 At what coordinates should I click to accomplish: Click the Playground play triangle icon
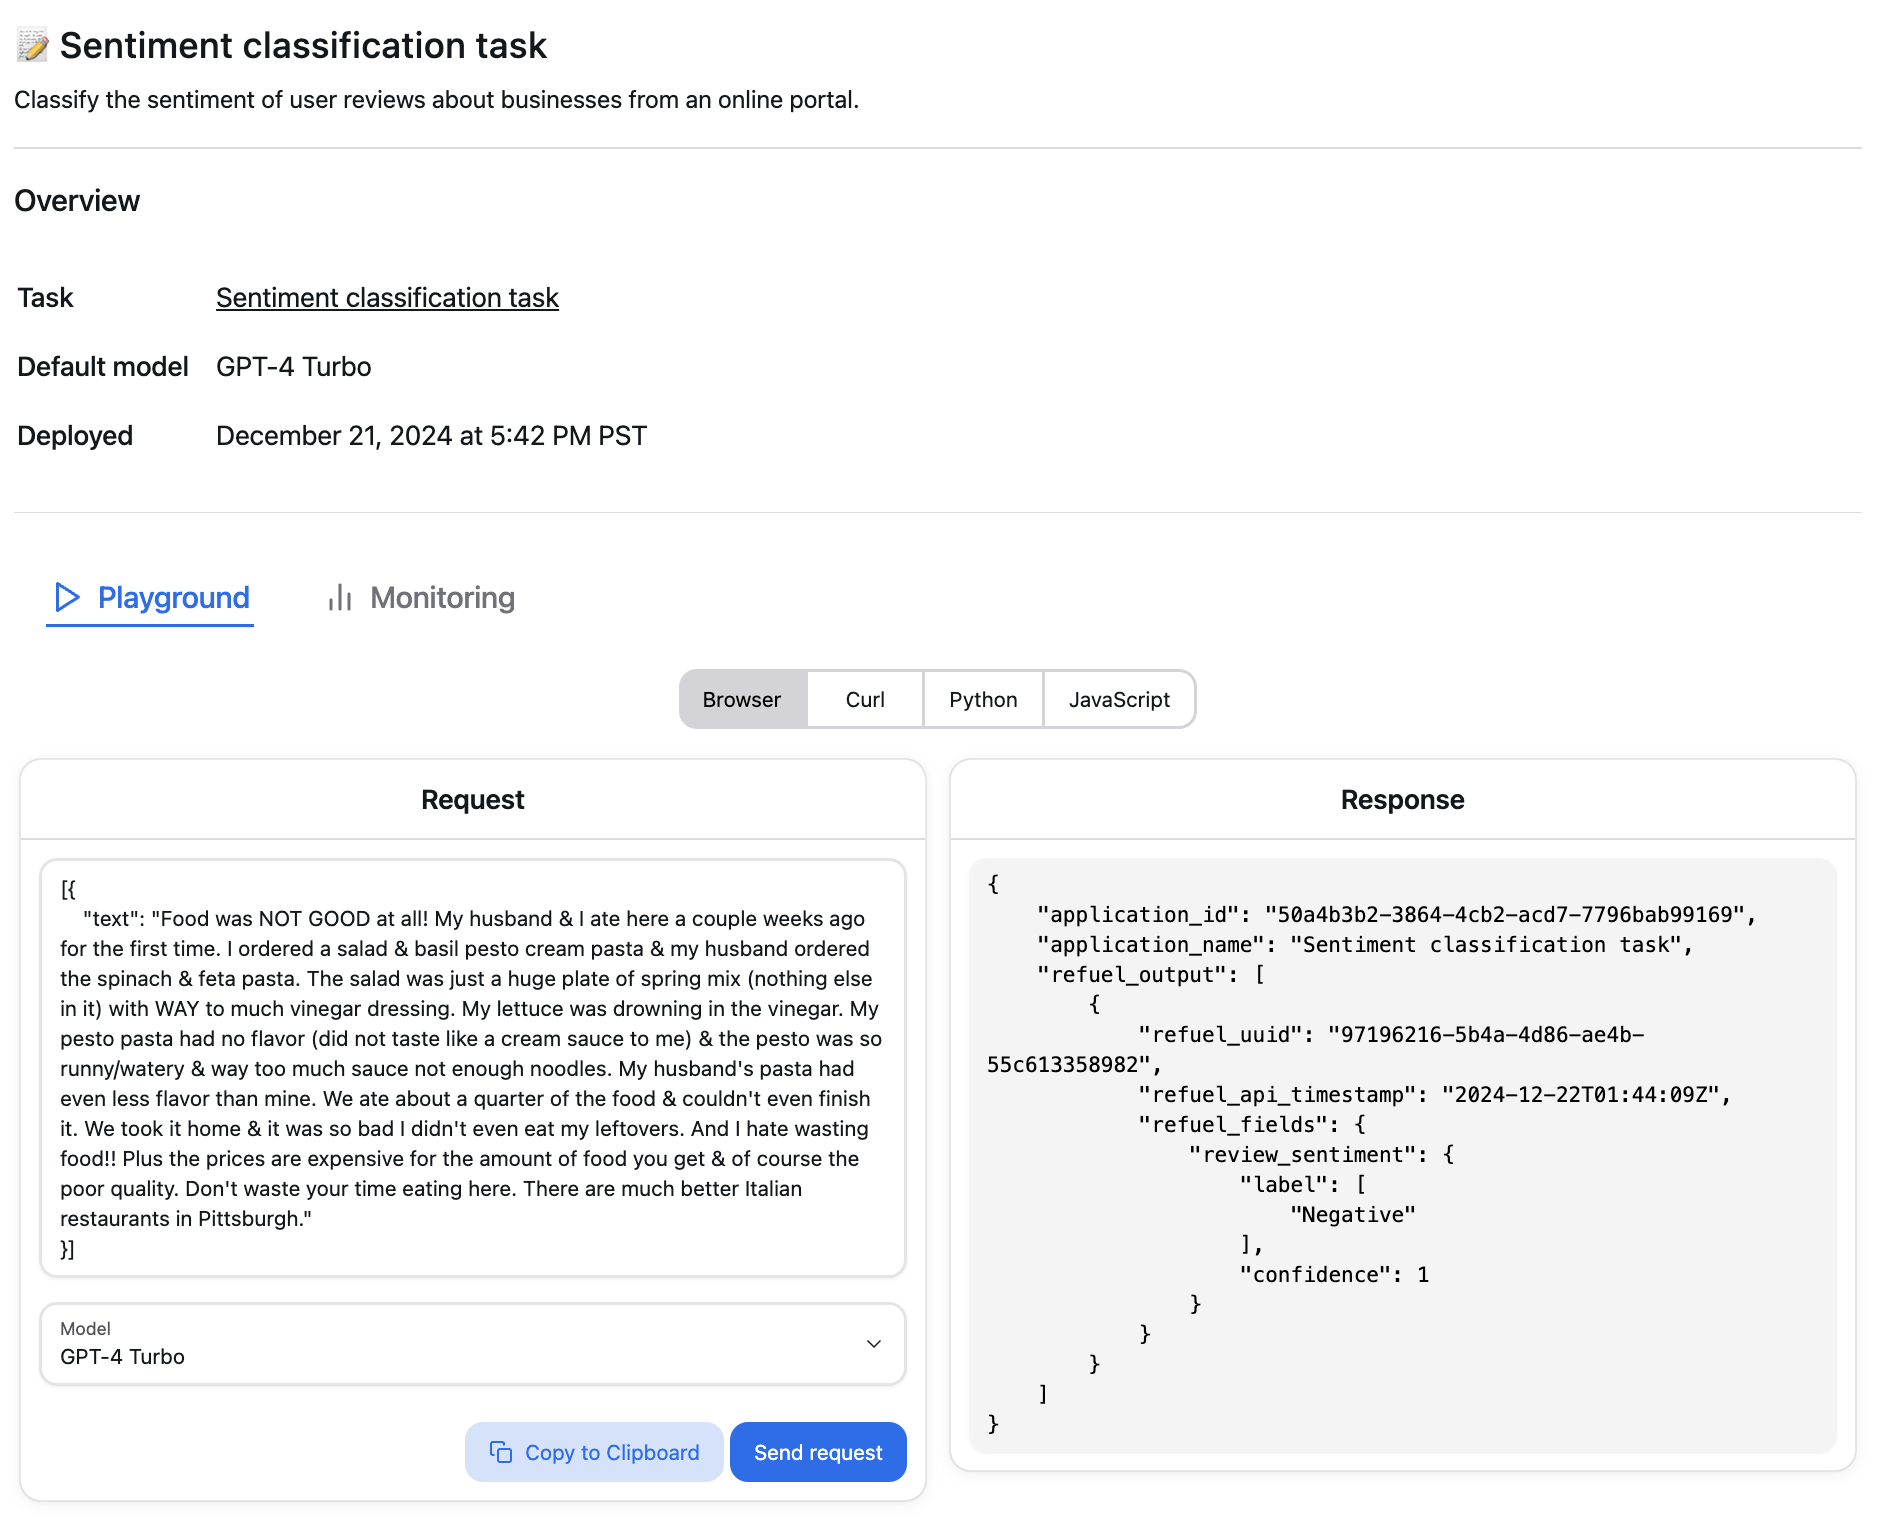(68, 598)
